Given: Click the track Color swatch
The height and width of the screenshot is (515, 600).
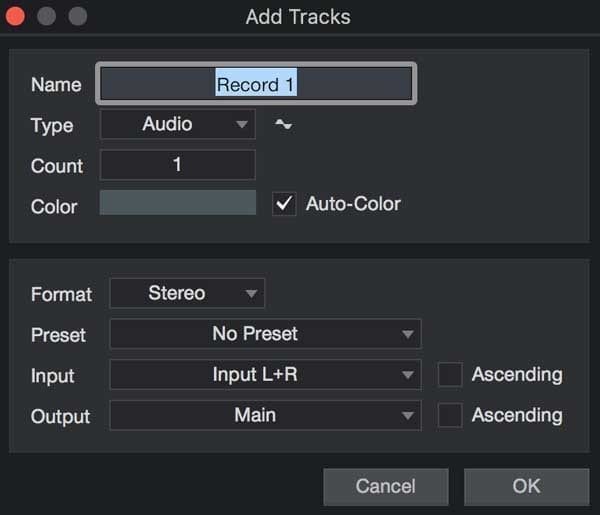Looking at the screenshot, I should (x=178, y=202).
